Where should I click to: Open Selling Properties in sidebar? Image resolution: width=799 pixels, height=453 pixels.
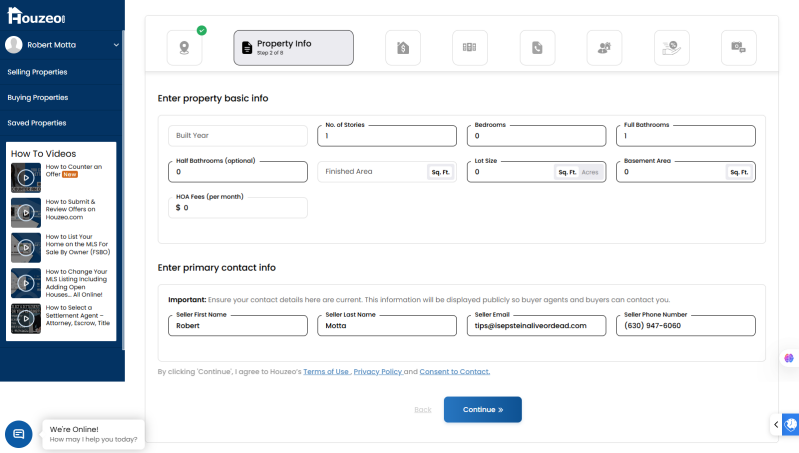[x=37, y=72]
